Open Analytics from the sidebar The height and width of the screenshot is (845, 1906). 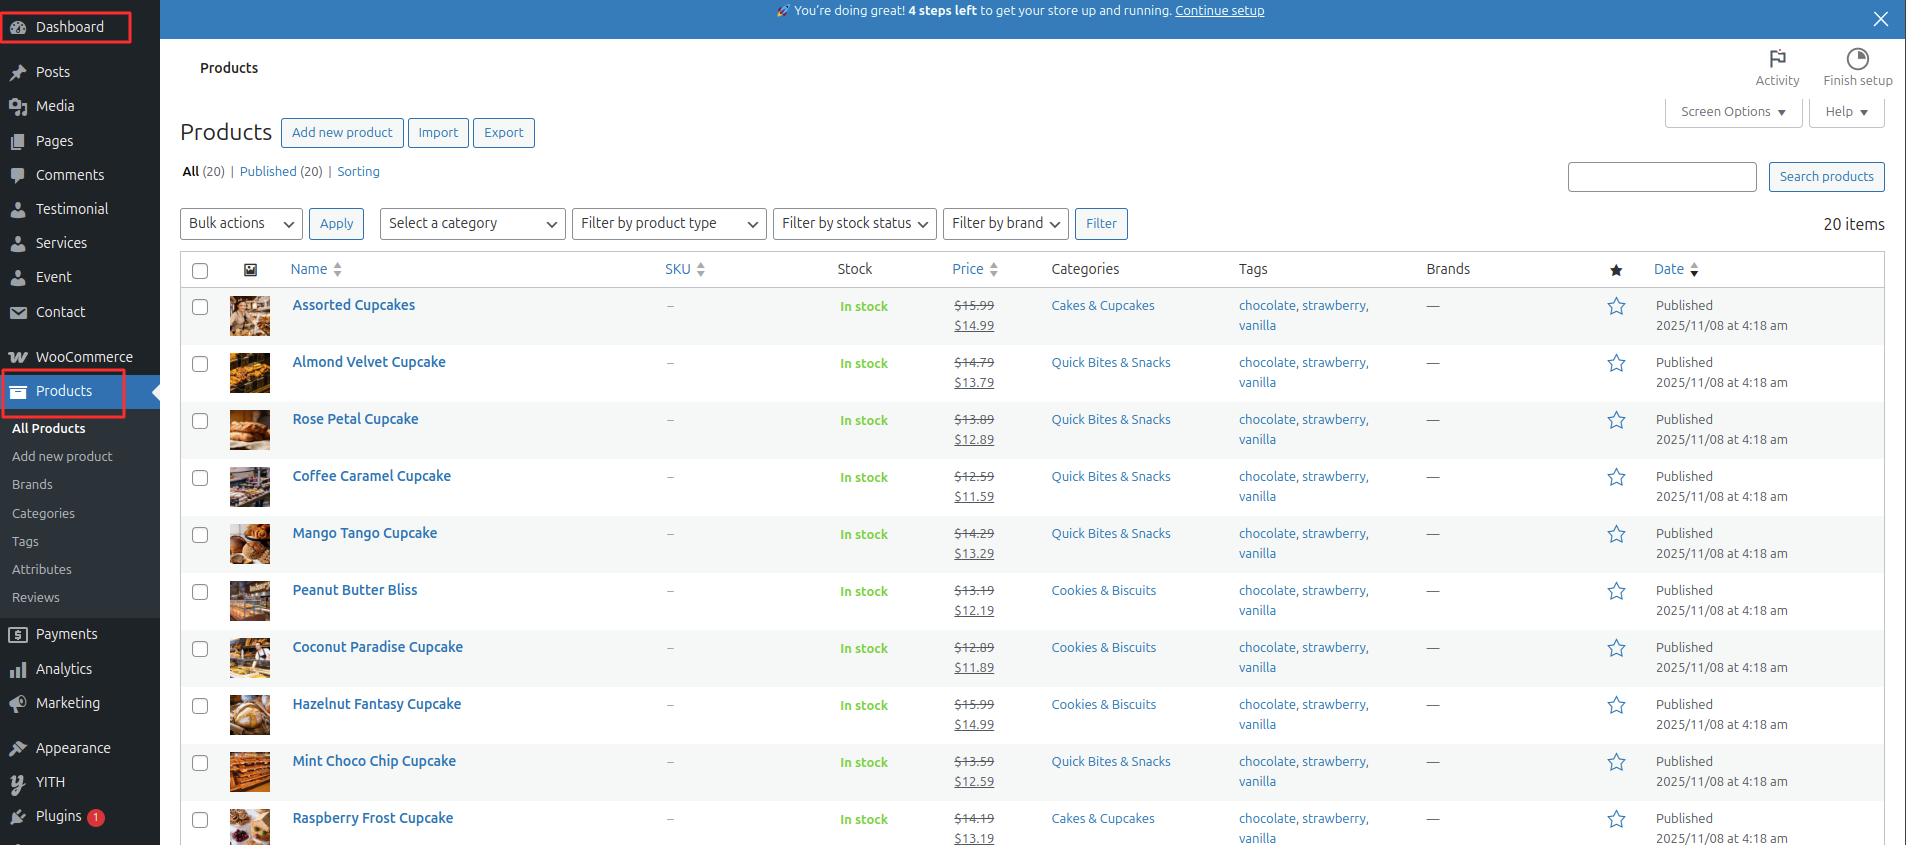(x=64, y=669)
